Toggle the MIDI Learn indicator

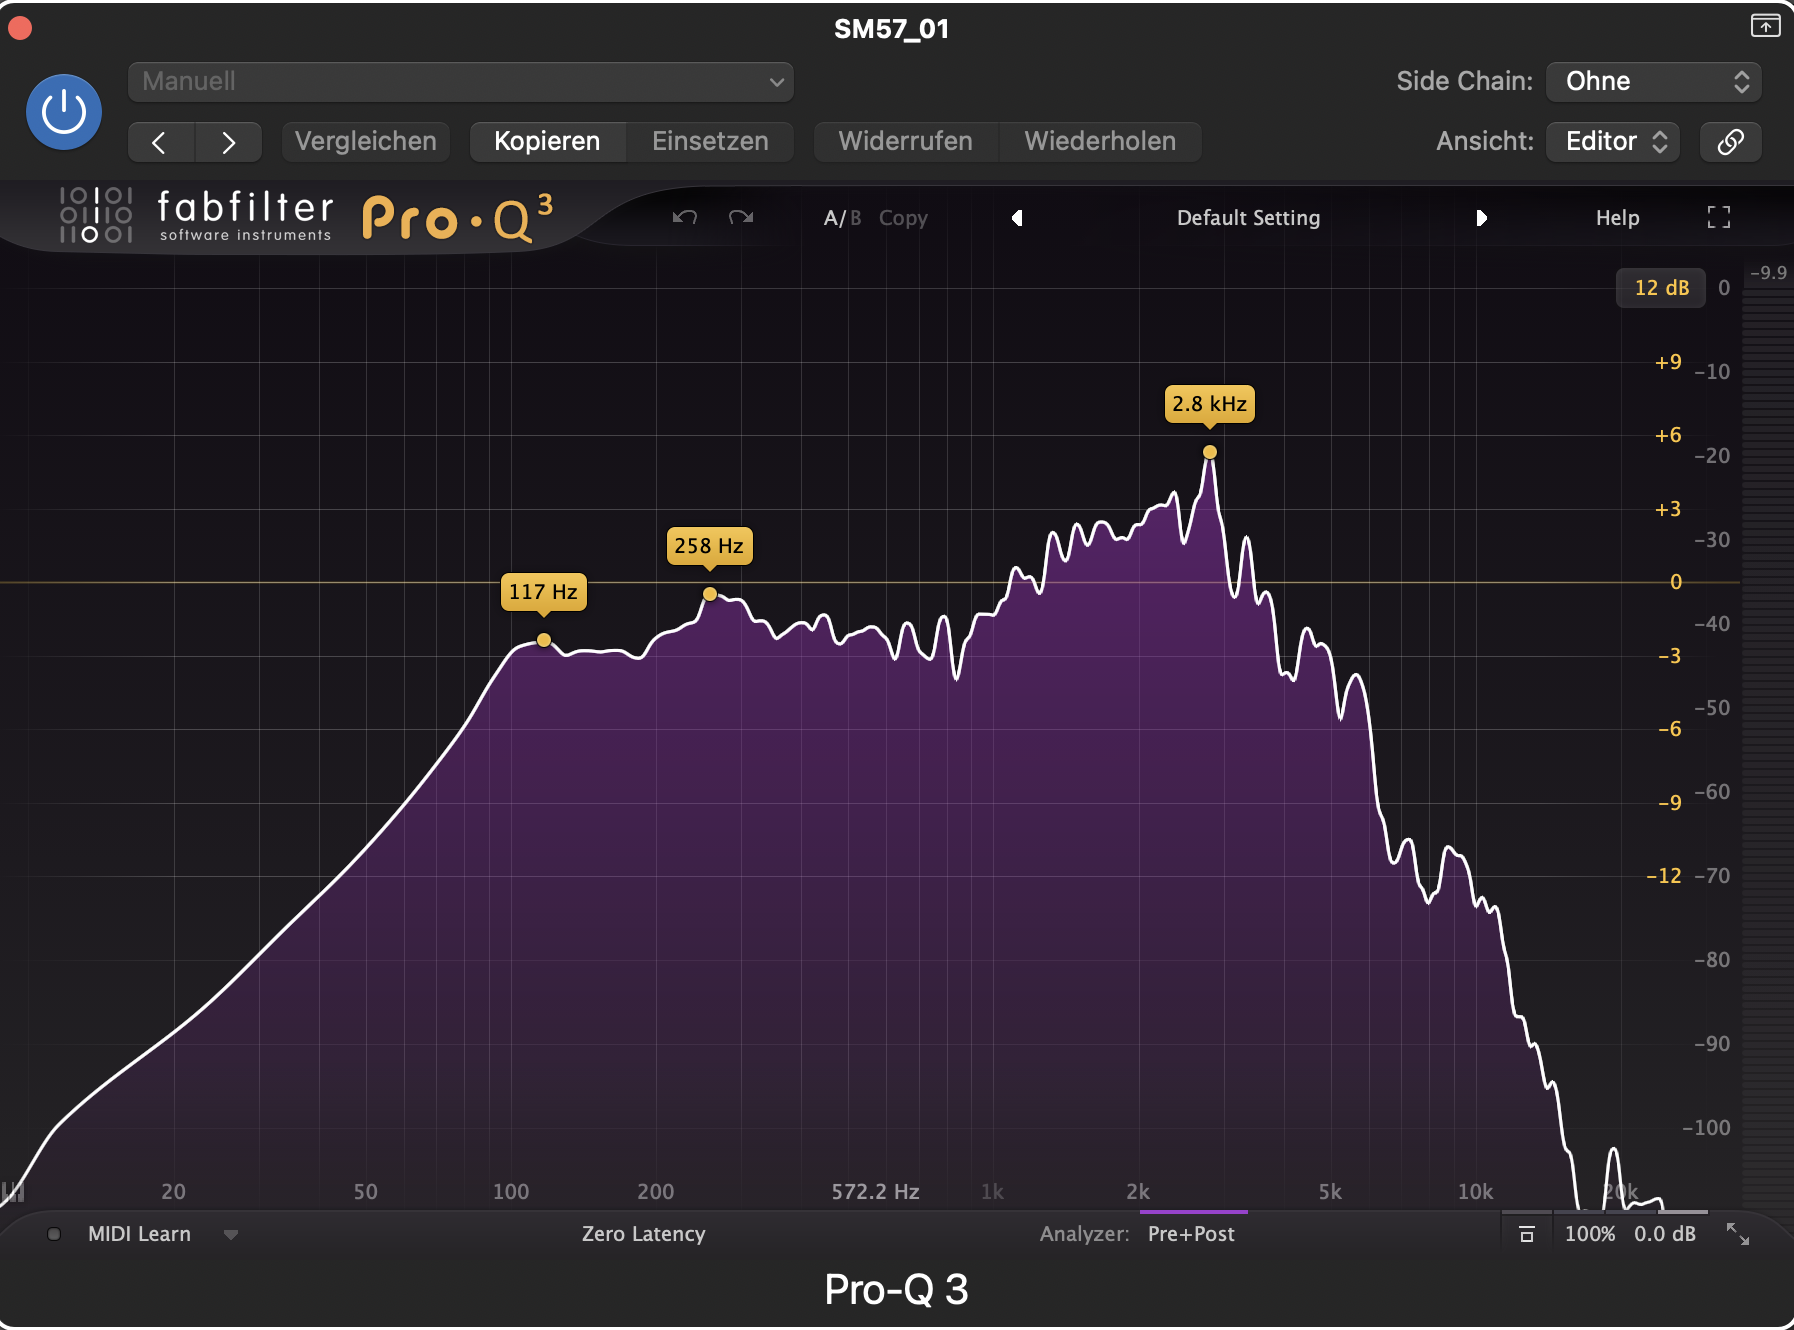(54, 1234)
